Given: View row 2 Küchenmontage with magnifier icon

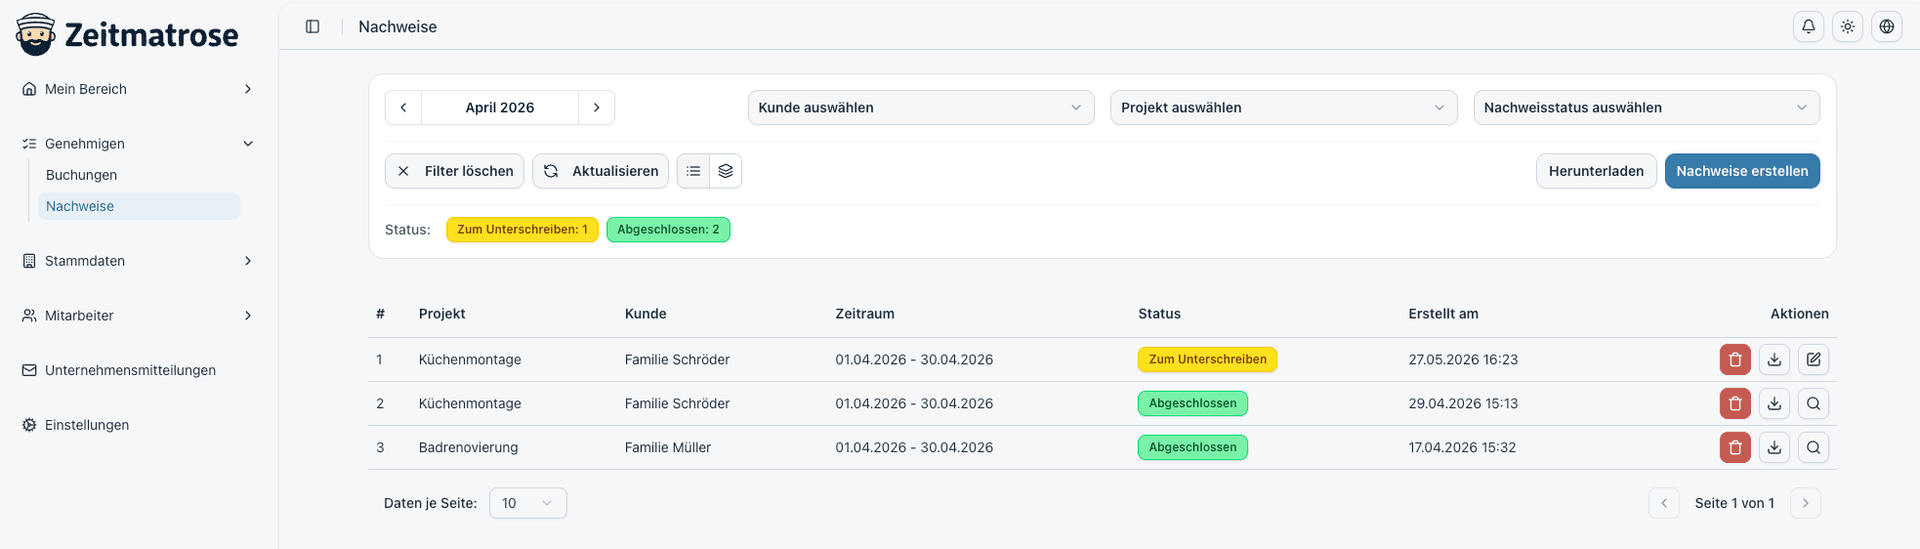Looking at the screenshot, I should click(x=1813, y=403).
